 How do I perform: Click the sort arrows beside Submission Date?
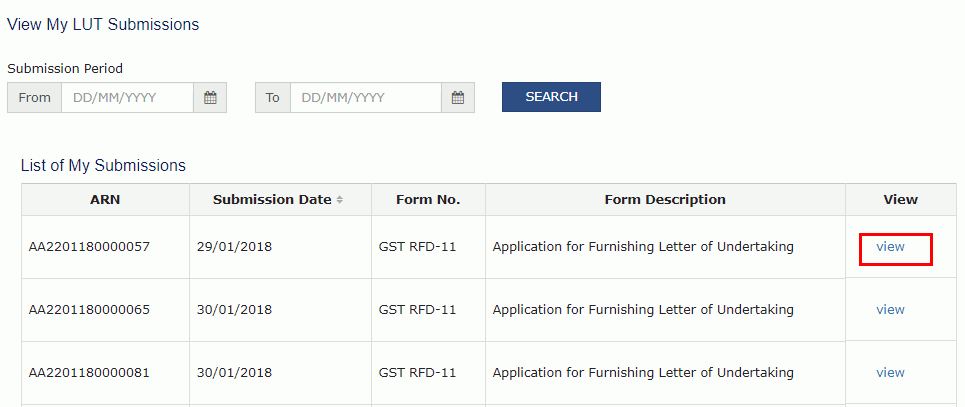(340, 200)
